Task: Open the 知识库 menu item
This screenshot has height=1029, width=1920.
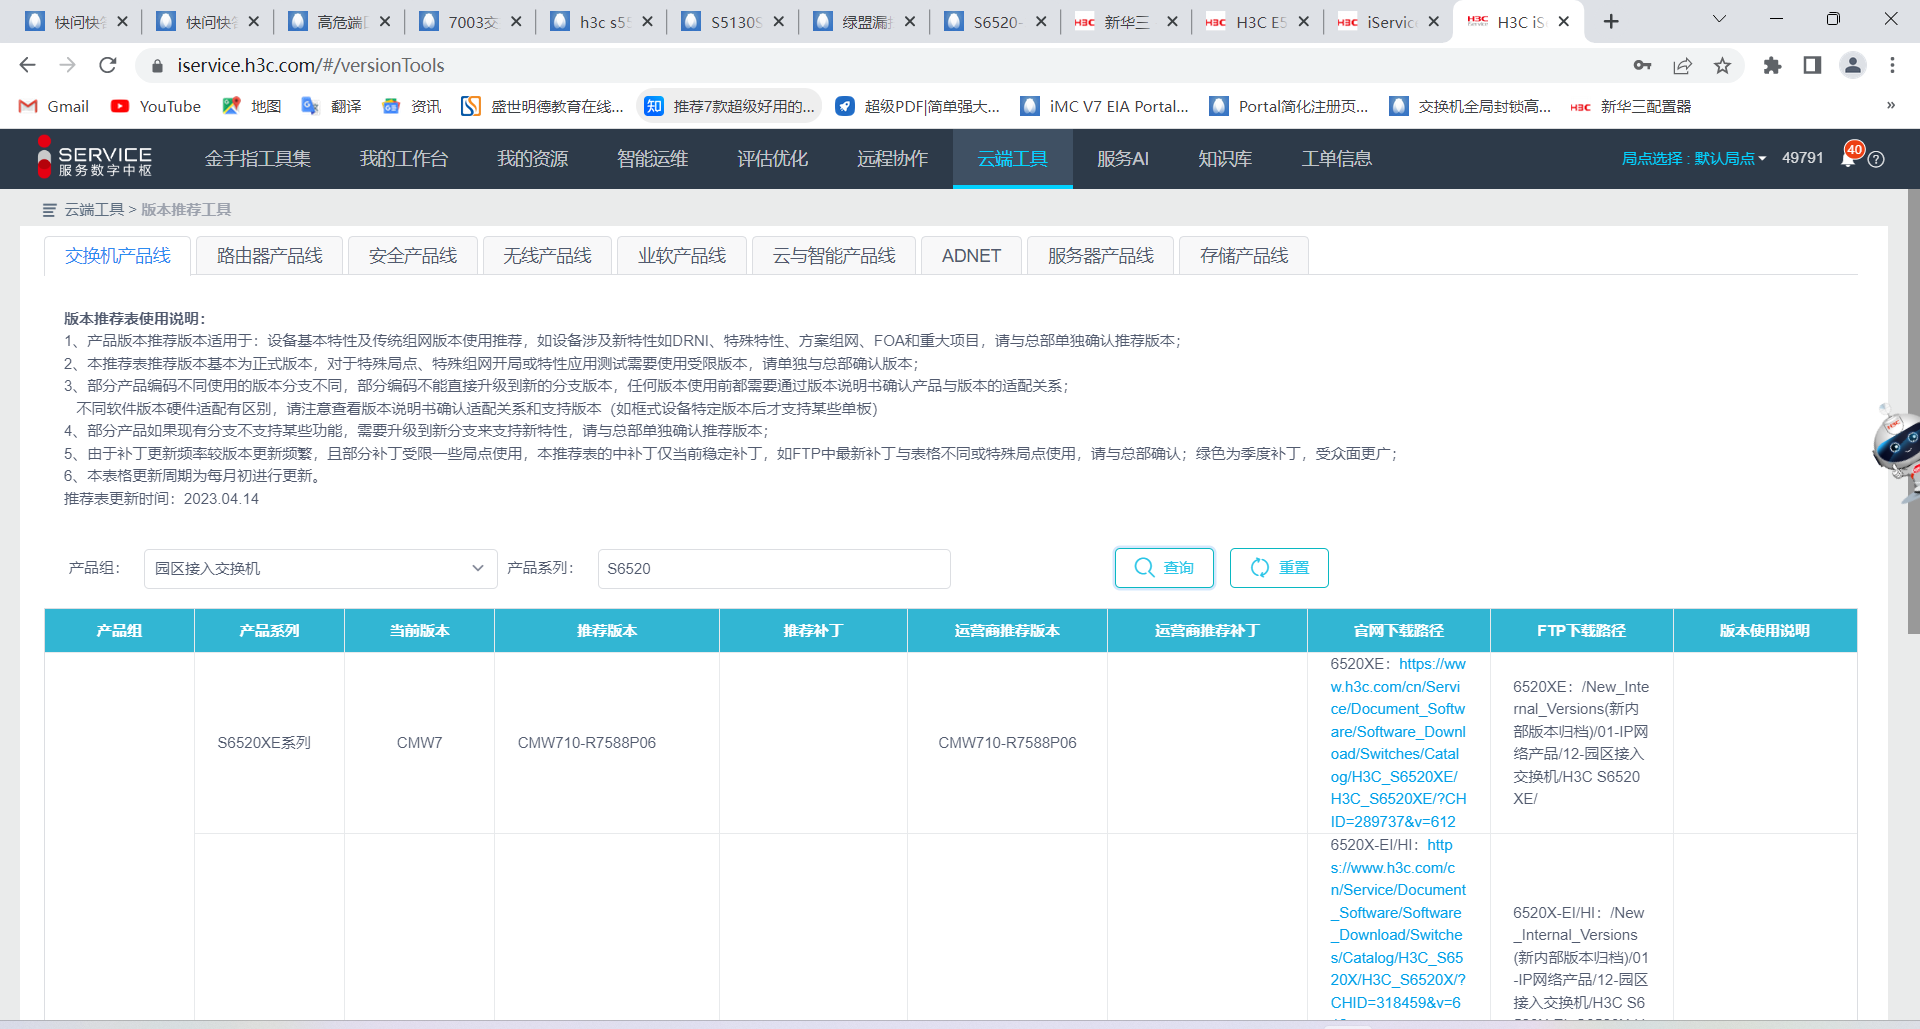Action: pos(1224,159)
